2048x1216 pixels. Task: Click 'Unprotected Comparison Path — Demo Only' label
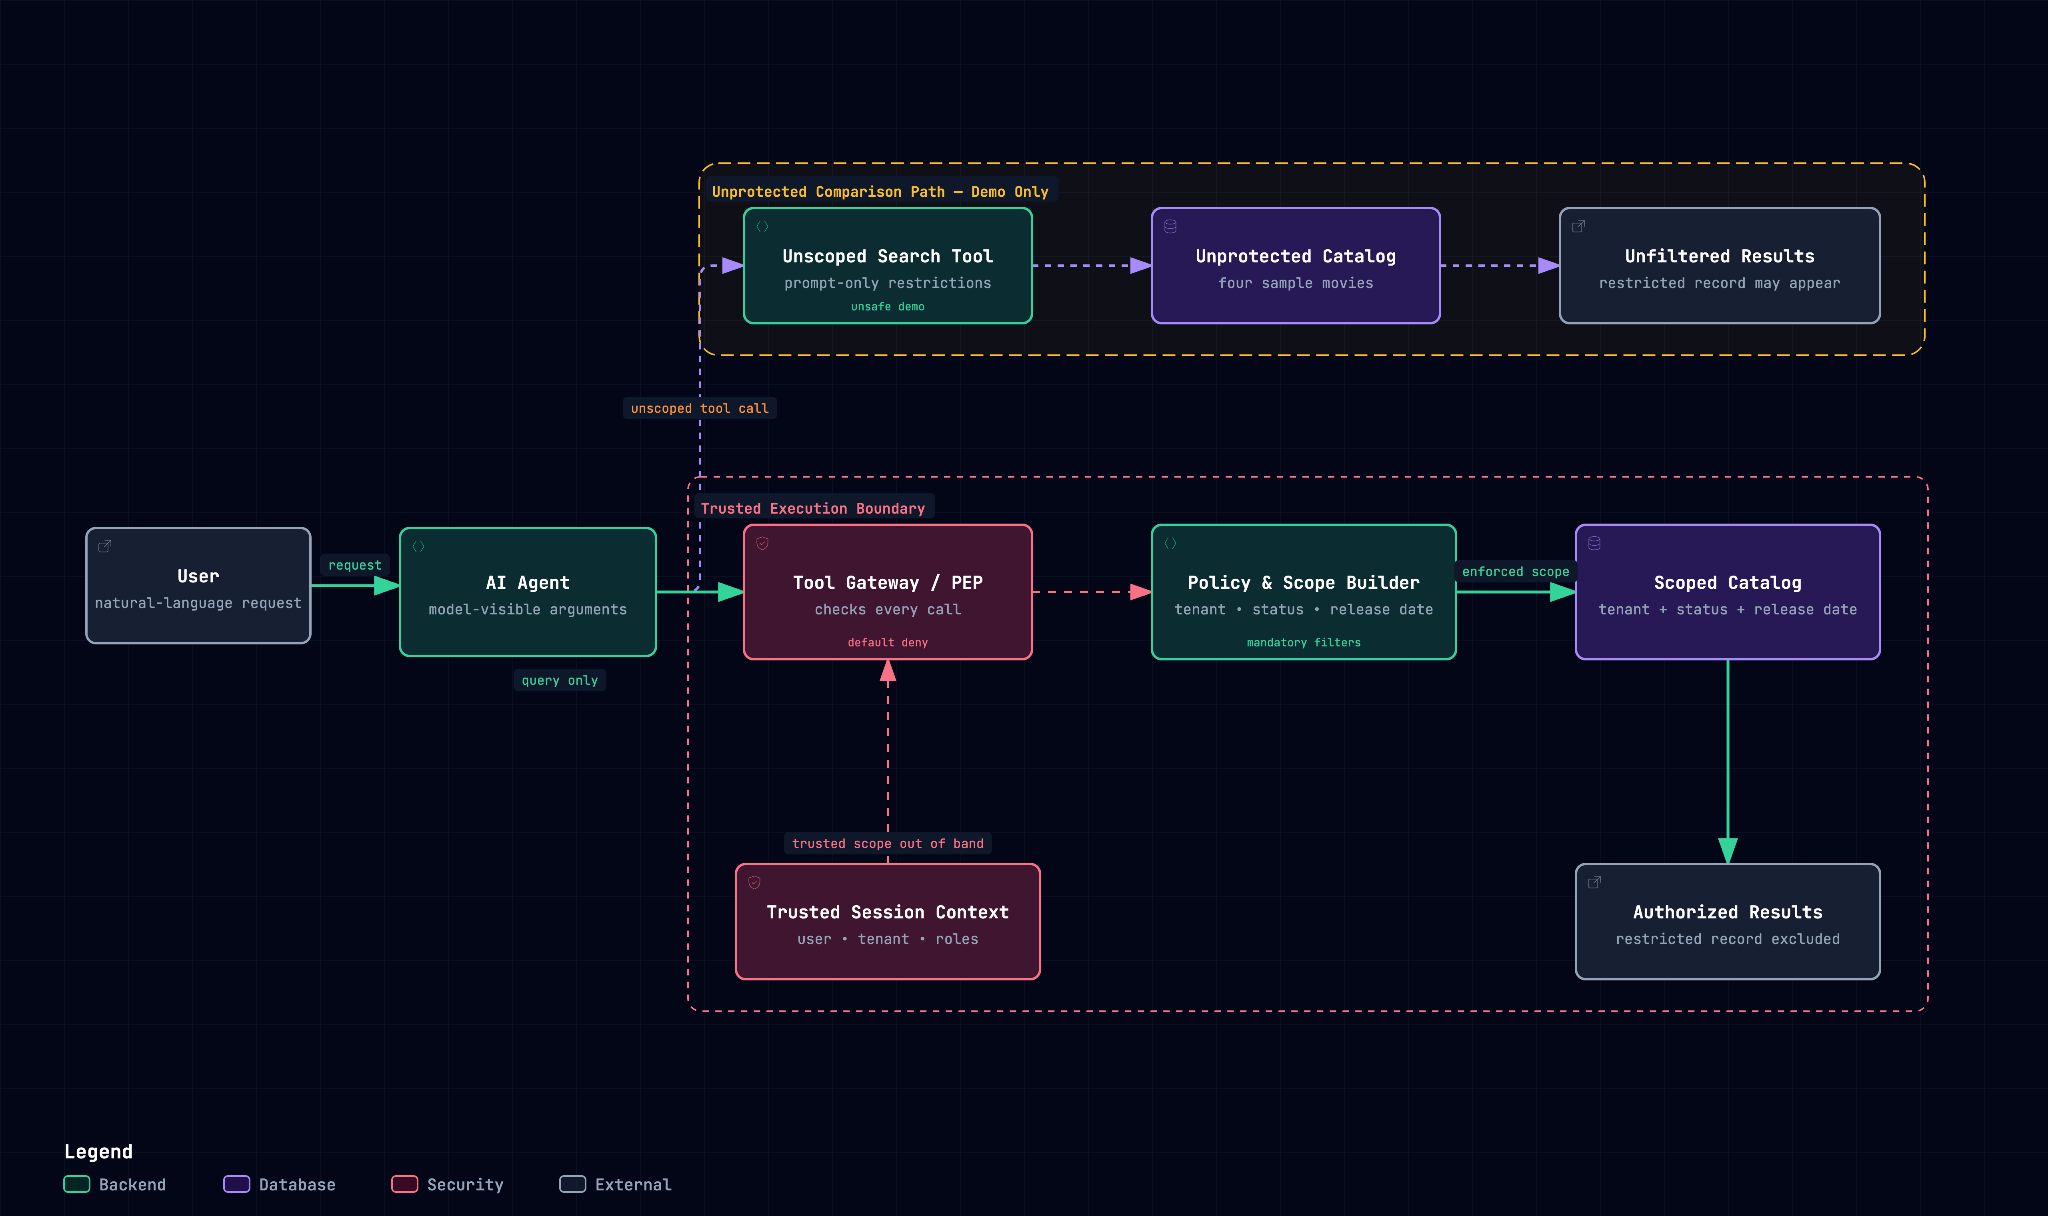click(880, 191)
